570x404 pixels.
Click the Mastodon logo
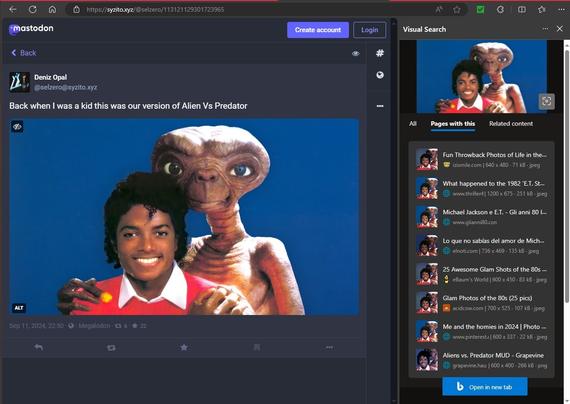point(31,29)
